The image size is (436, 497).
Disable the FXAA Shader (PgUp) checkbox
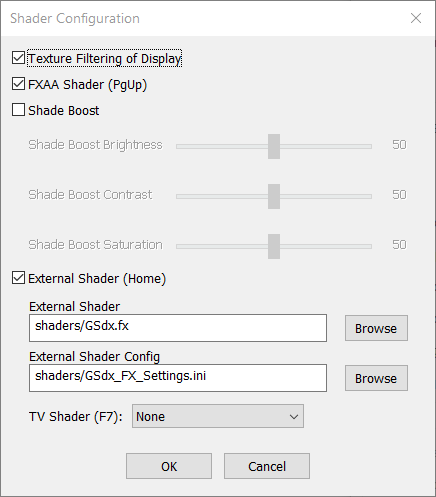(18, 84)
